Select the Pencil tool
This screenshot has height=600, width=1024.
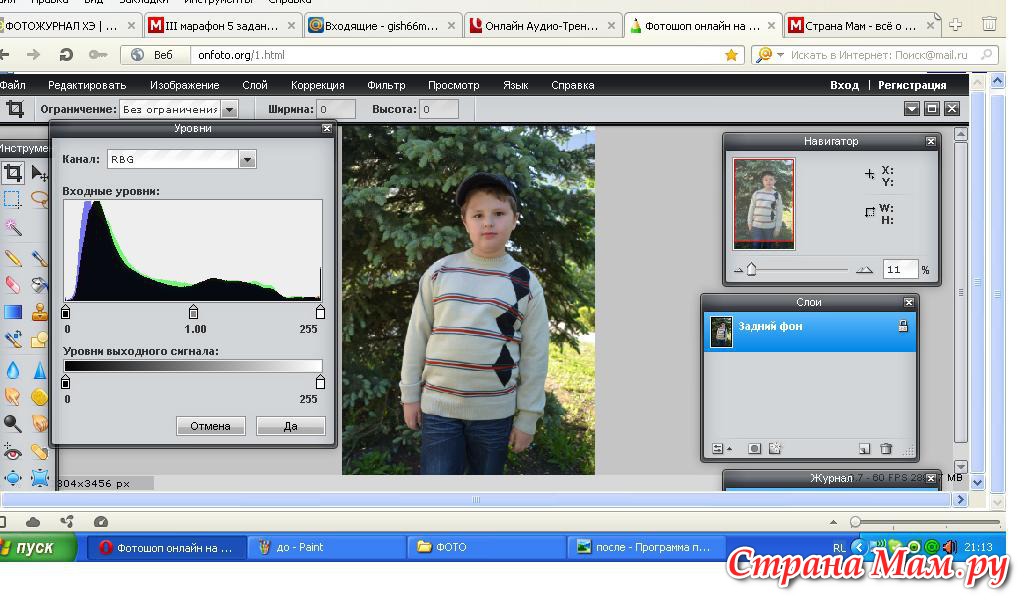[13, 258]
